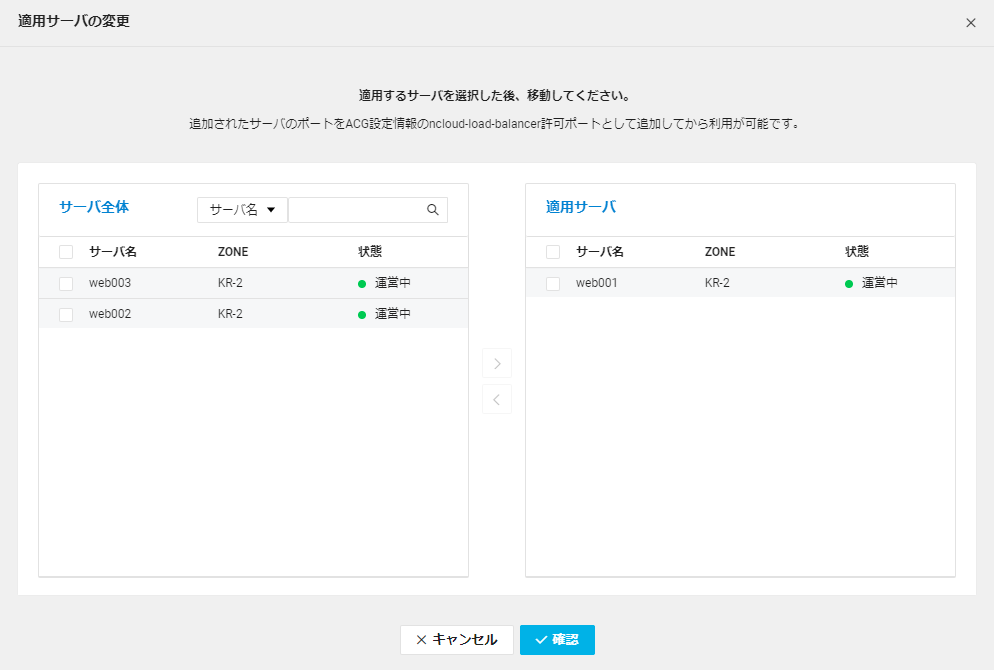Click the web001 server name
Image resolution: width=994 pixels, height=670 pixels.
(597, 283)
